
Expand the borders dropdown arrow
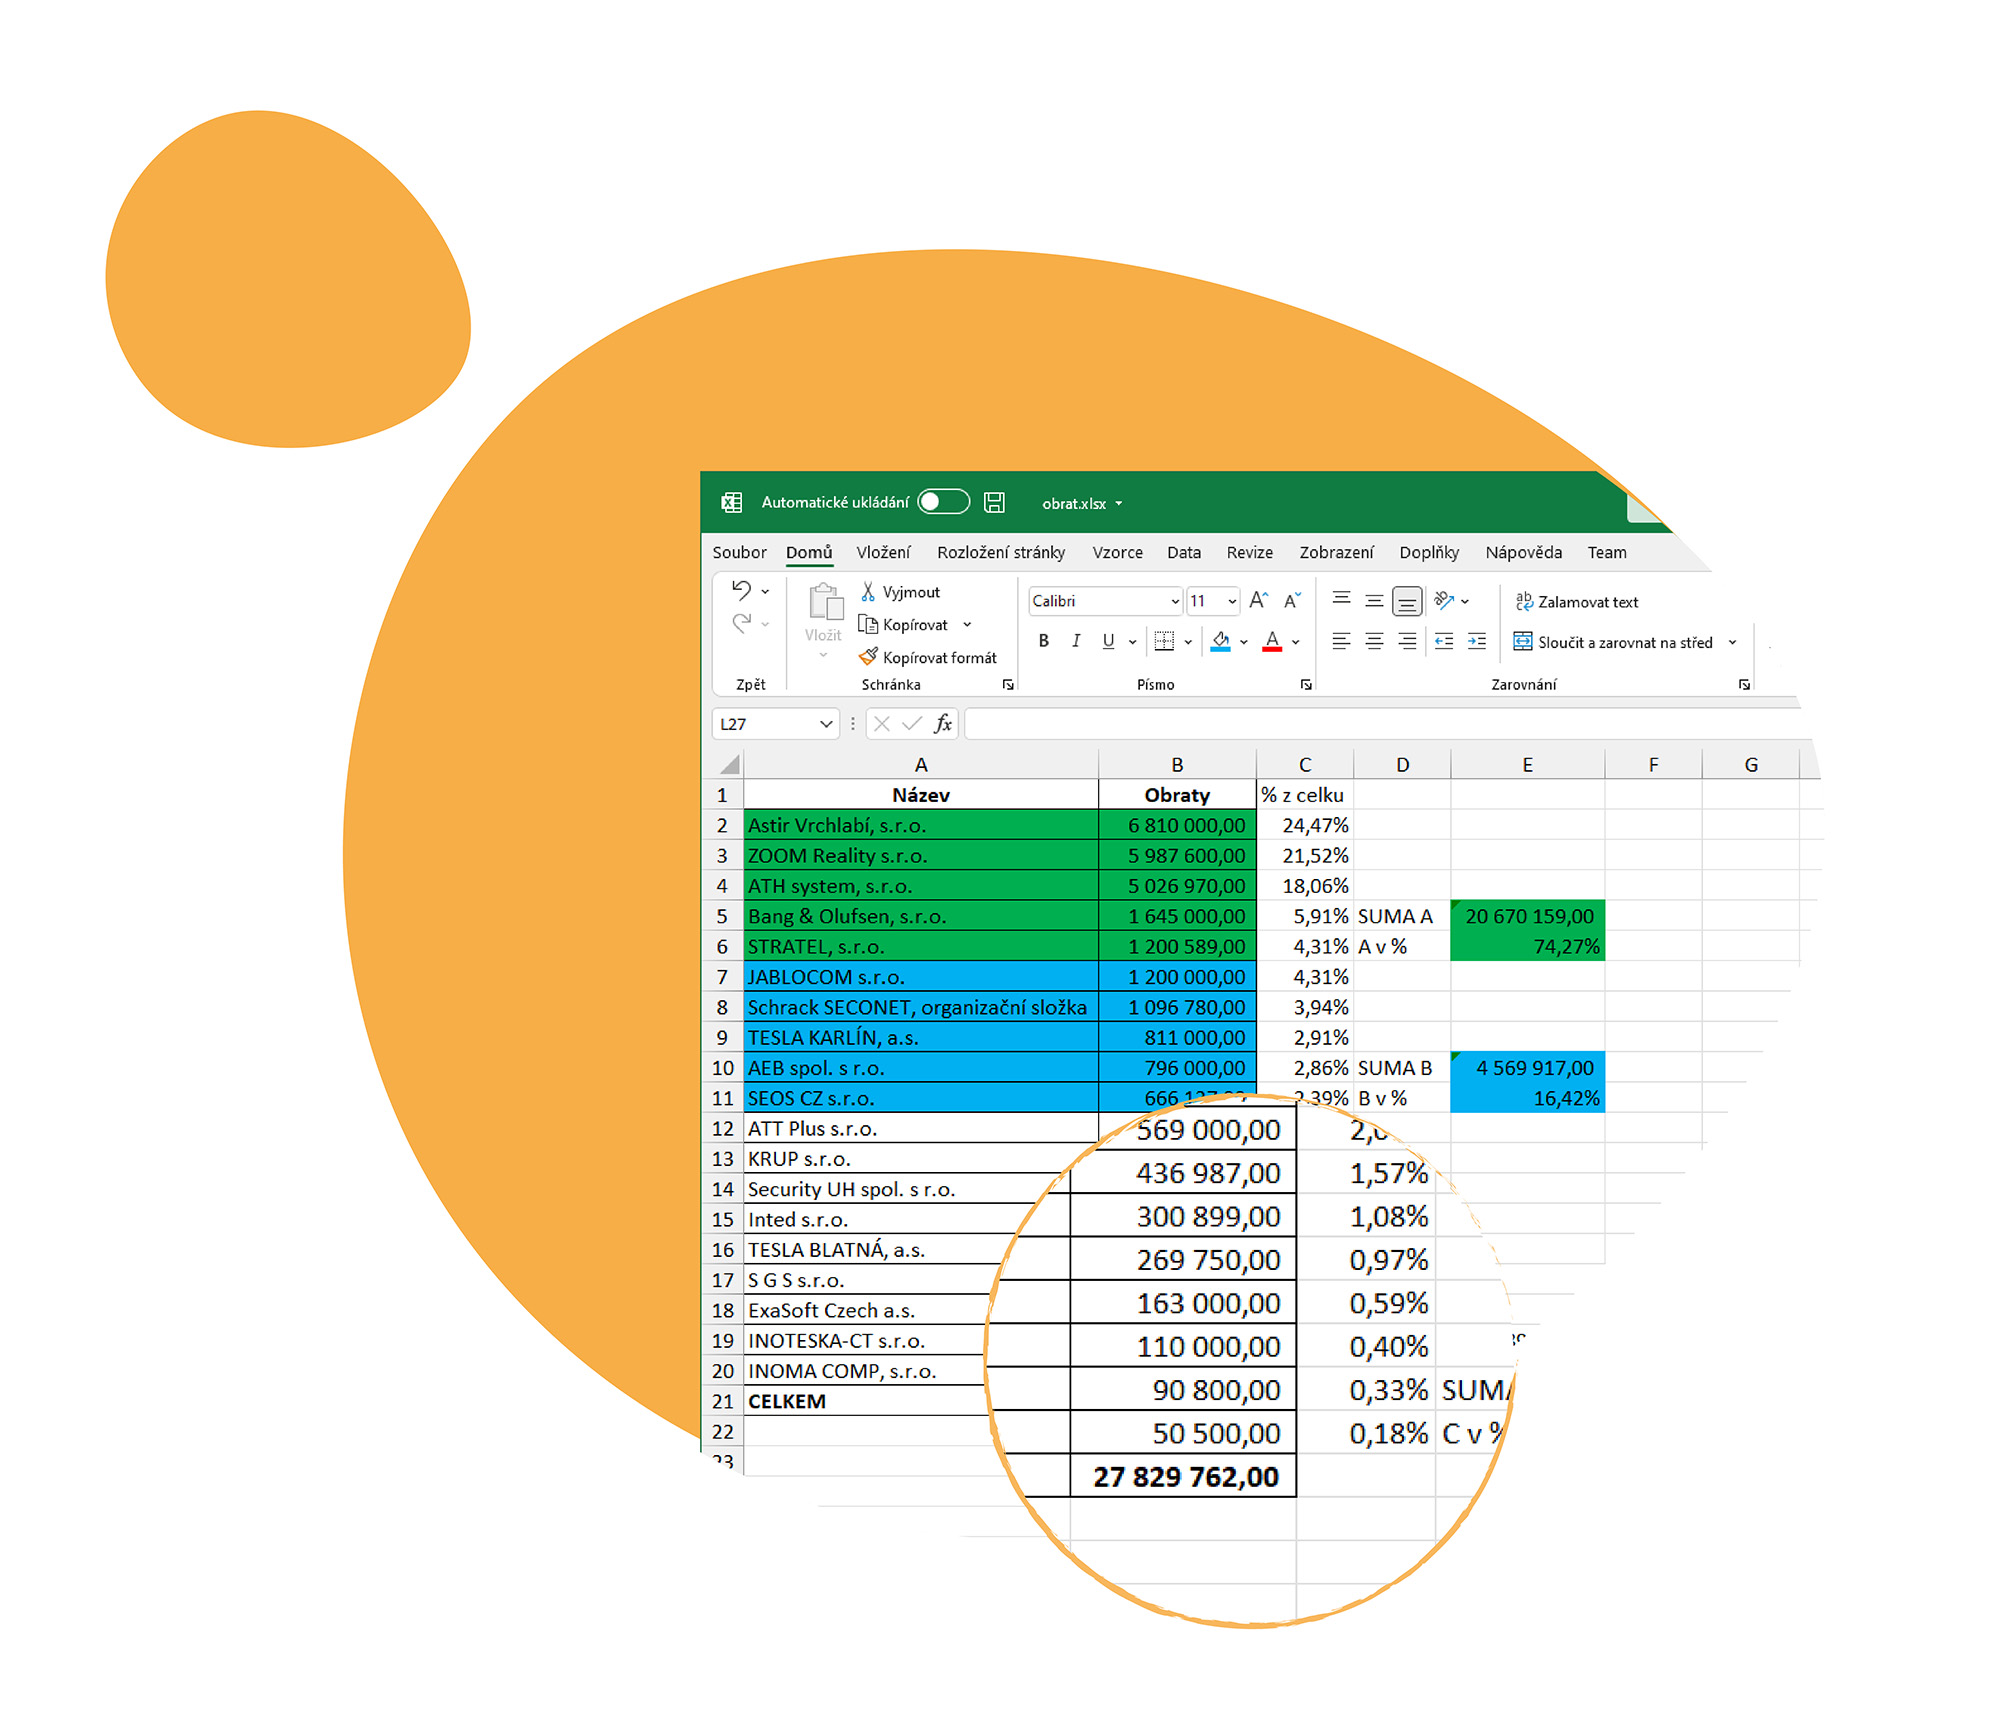pos(1188,642)
